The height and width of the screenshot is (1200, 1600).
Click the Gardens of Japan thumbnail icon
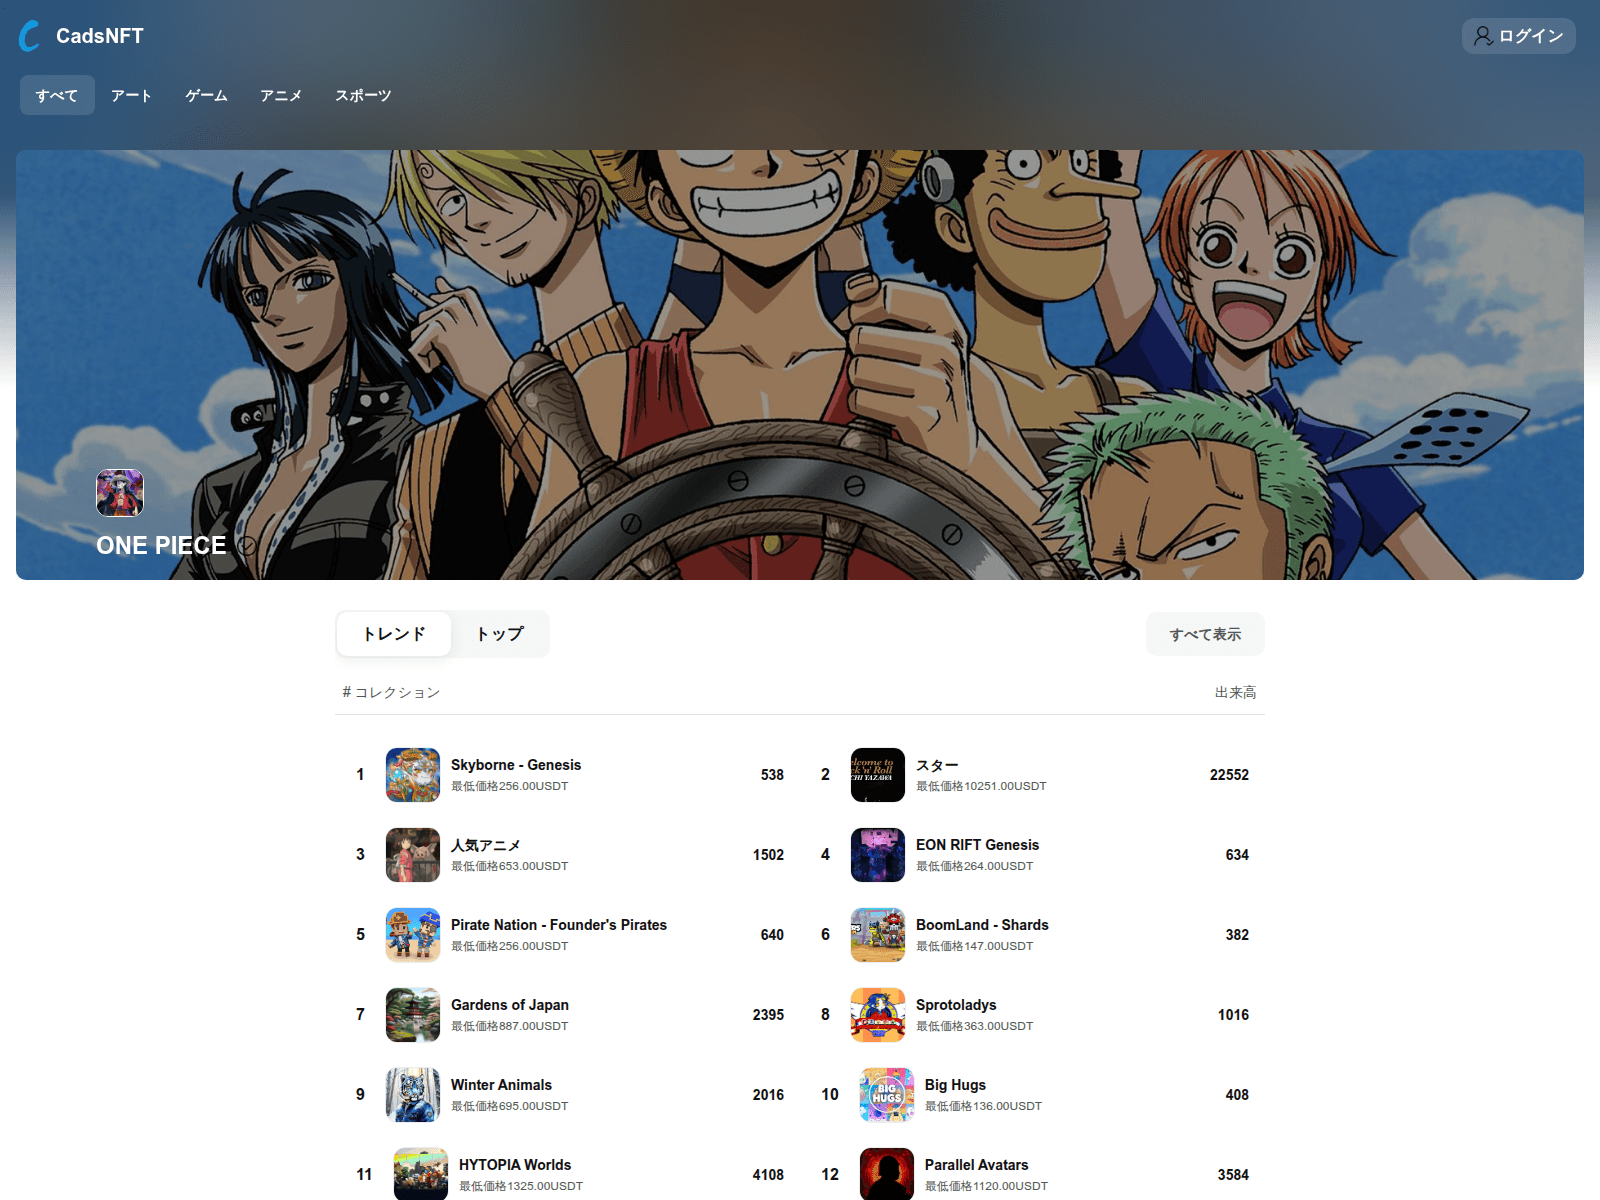click(x=412, y=1015)
